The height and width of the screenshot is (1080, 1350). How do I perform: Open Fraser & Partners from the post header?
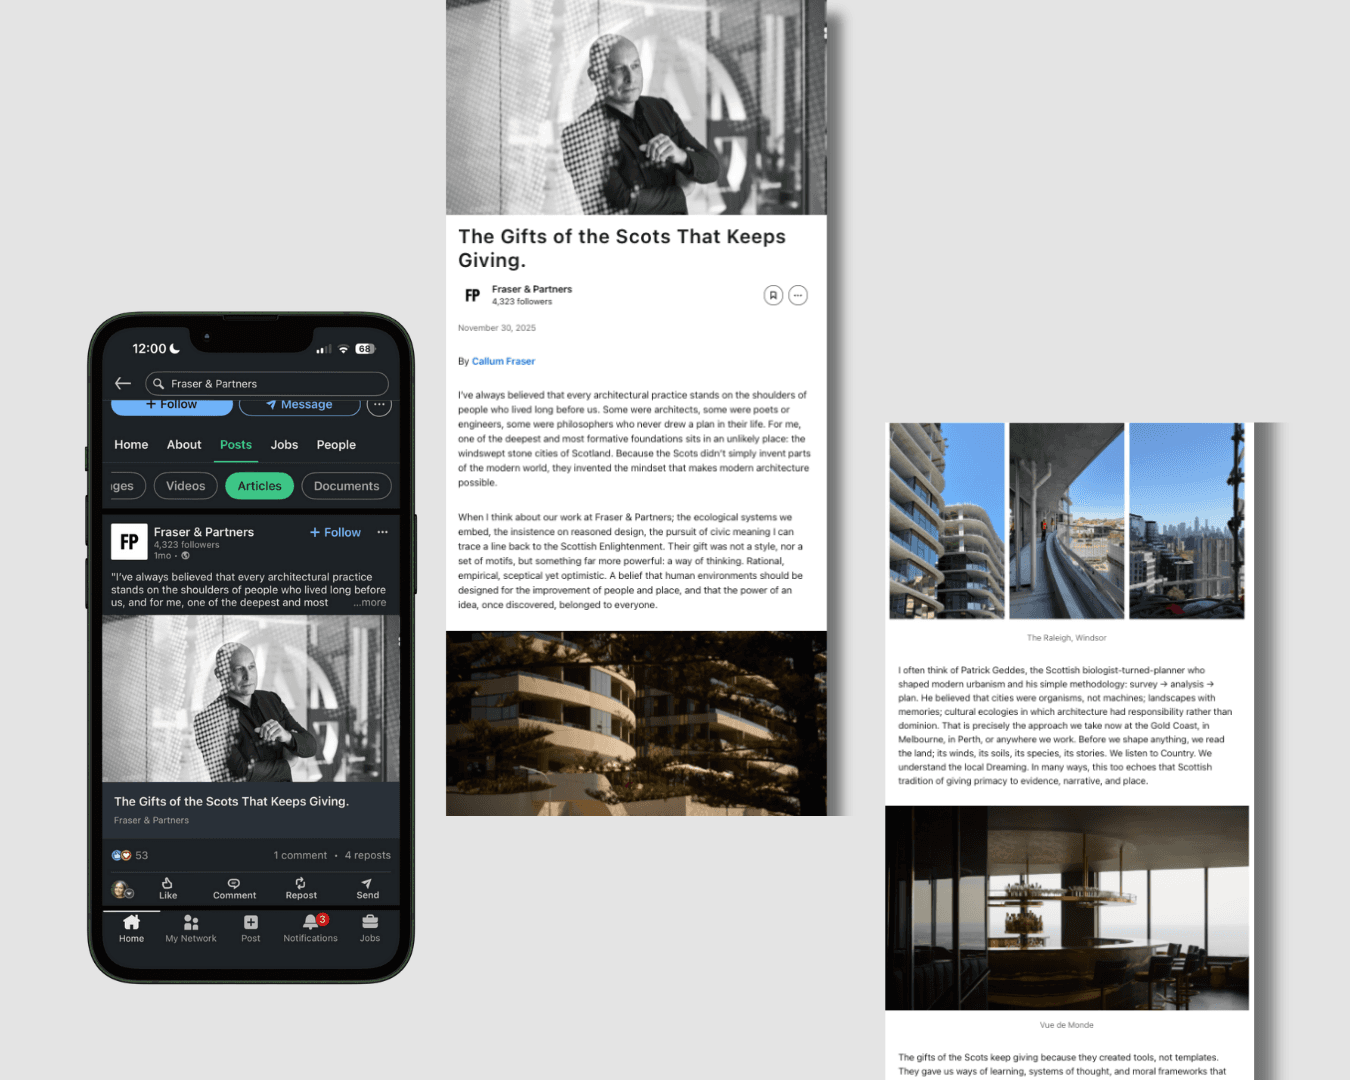pyautogui.click(x=204, y=532)
